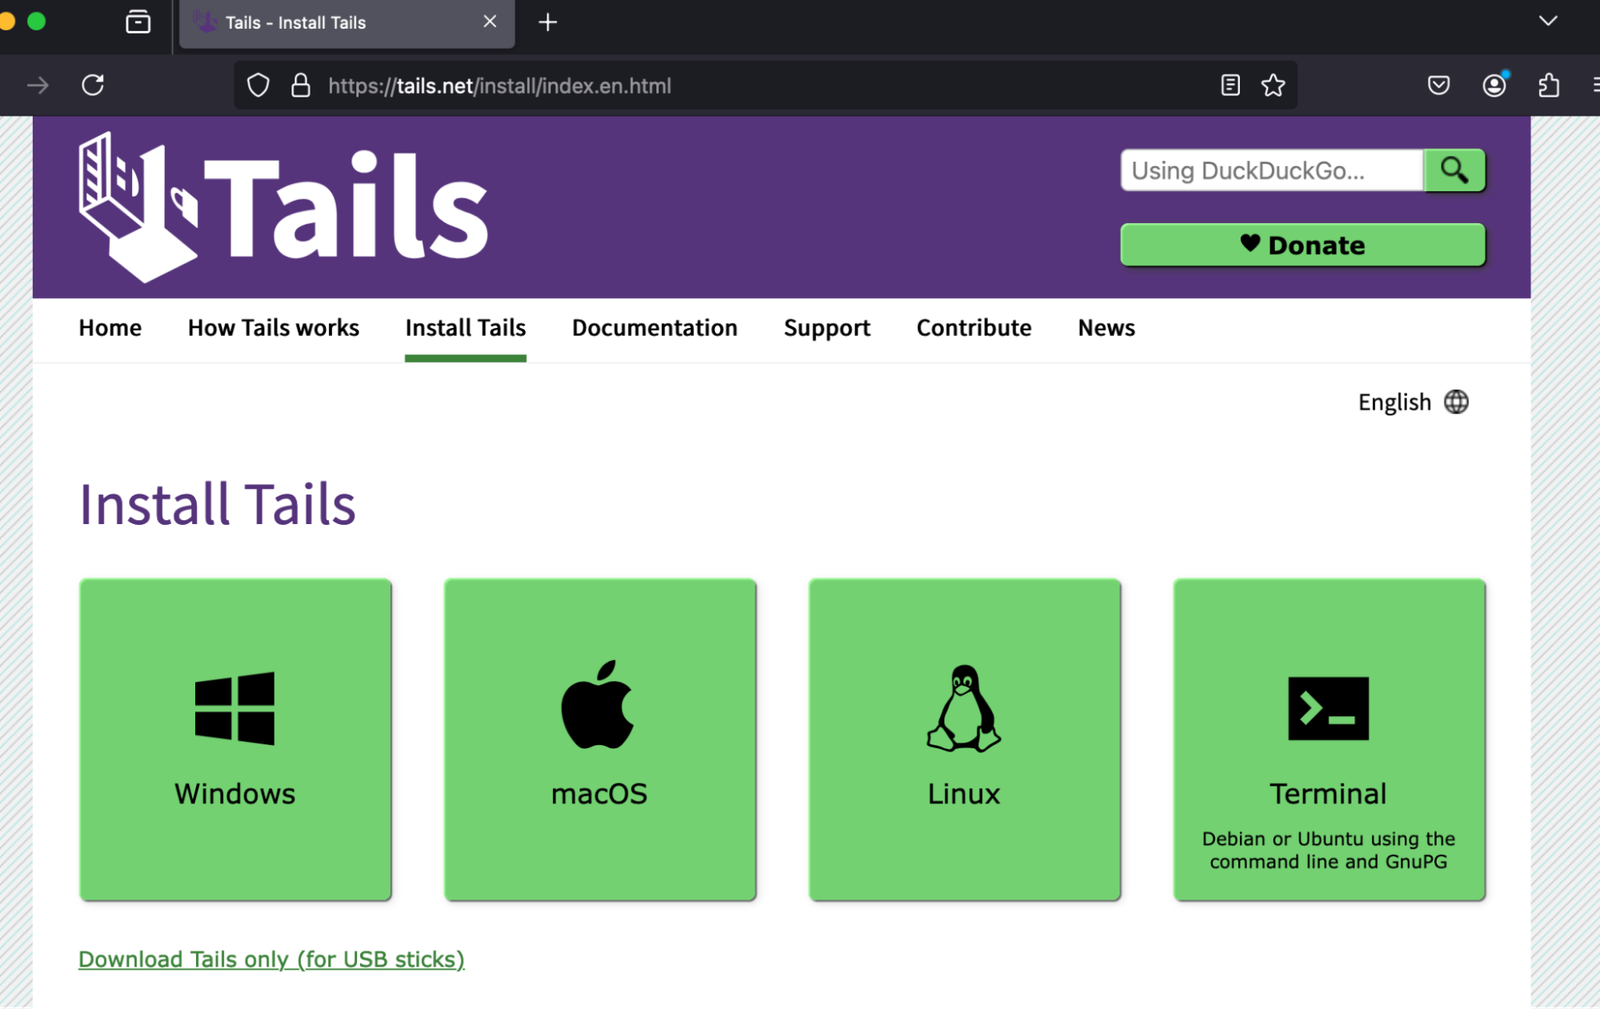This screenshot has width=1600, height=1009.
Task: Switch to the Documentation menu item
Action: pos(654,327)
